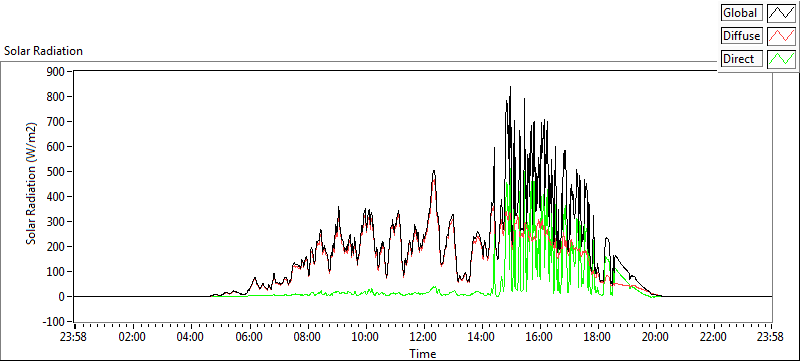
Task: Click the 10:00 time axis label
Action: pos(365,337)
